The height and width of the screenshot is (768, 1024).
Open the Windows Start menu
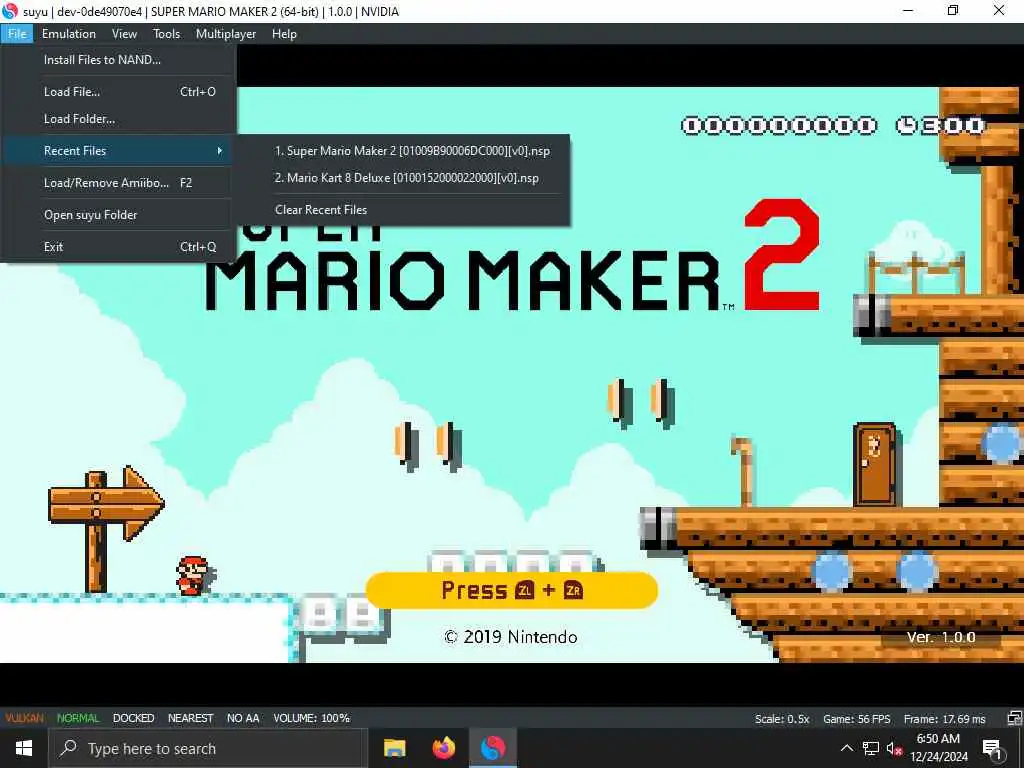pos(24,748)
